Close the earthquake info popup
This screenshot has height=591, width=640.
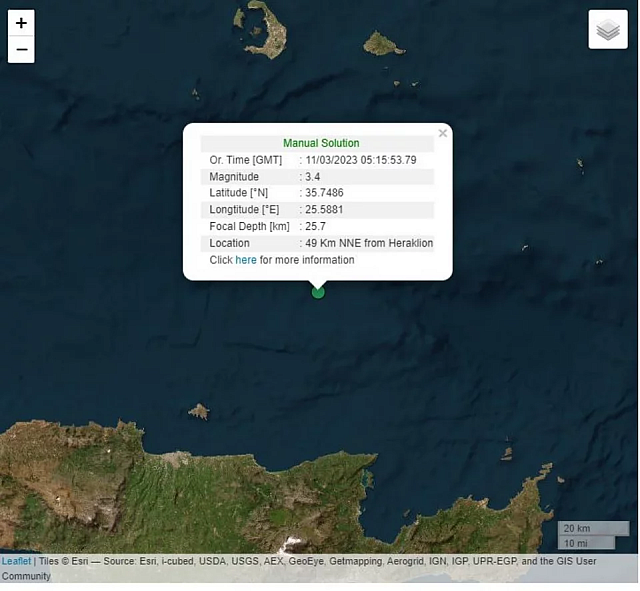pyautogui.click(x=443, y=133)
